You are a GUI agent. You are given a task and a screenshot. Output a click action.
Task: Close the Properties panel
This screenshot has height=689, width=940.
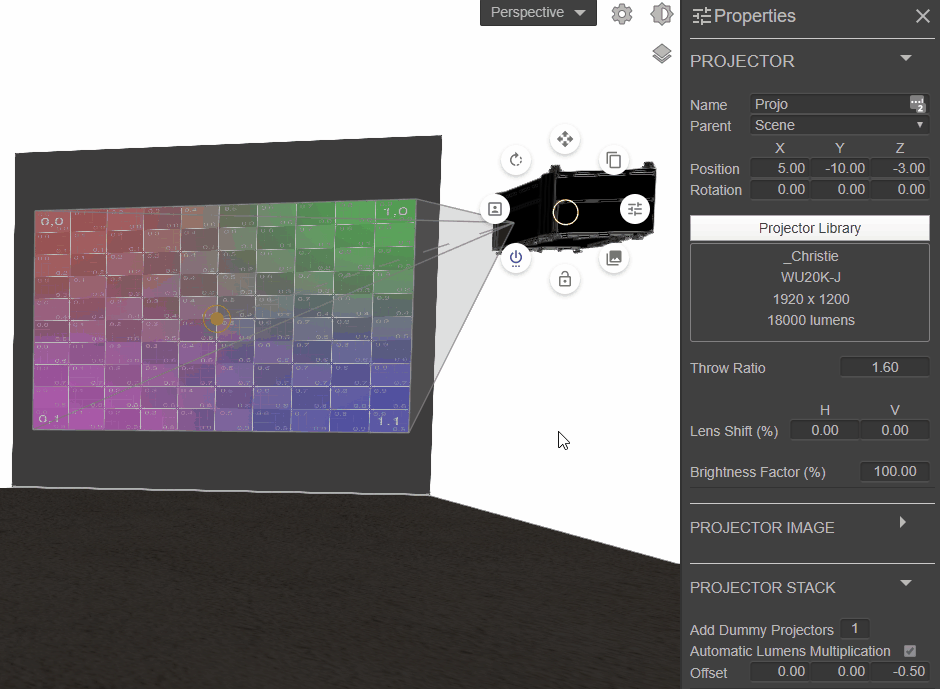(922, 16)
